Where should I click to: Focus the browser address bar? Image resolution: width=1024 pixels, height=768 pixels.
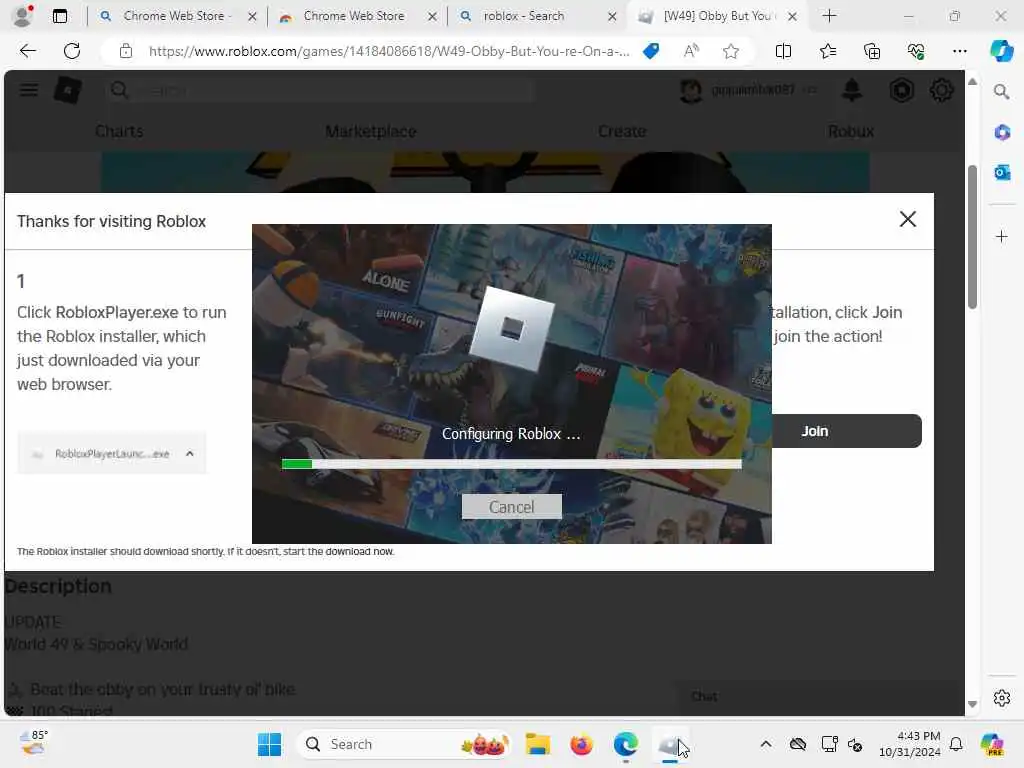pos(389,51)
